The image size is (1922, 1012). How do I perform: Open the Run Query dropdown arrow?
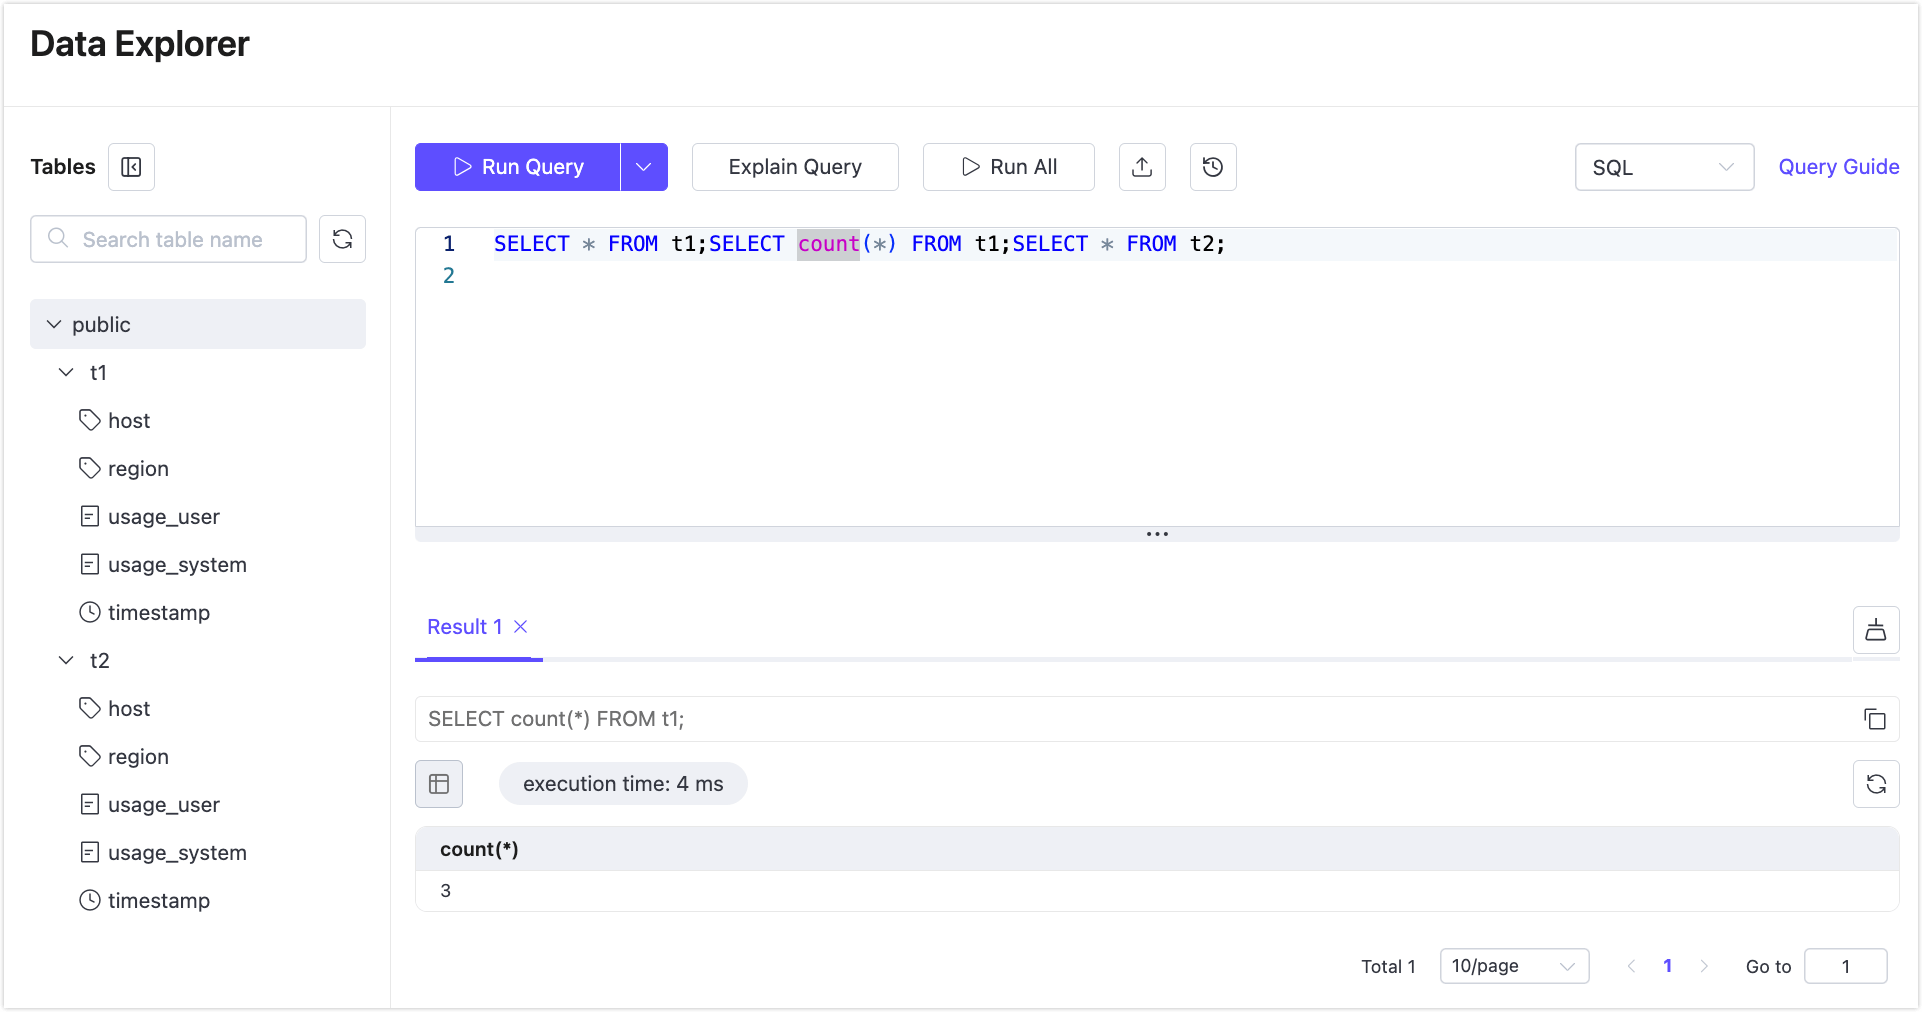coord(643,167)
